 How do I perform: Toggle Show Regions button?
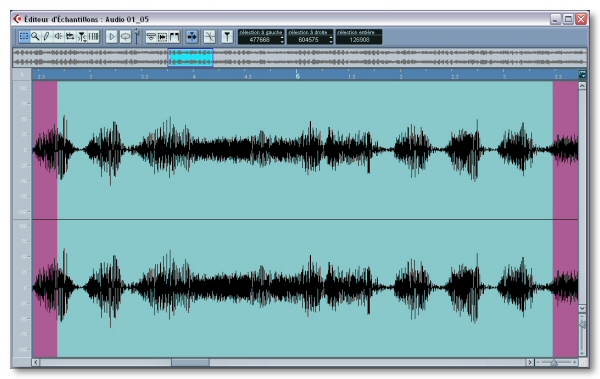[174, 37]
